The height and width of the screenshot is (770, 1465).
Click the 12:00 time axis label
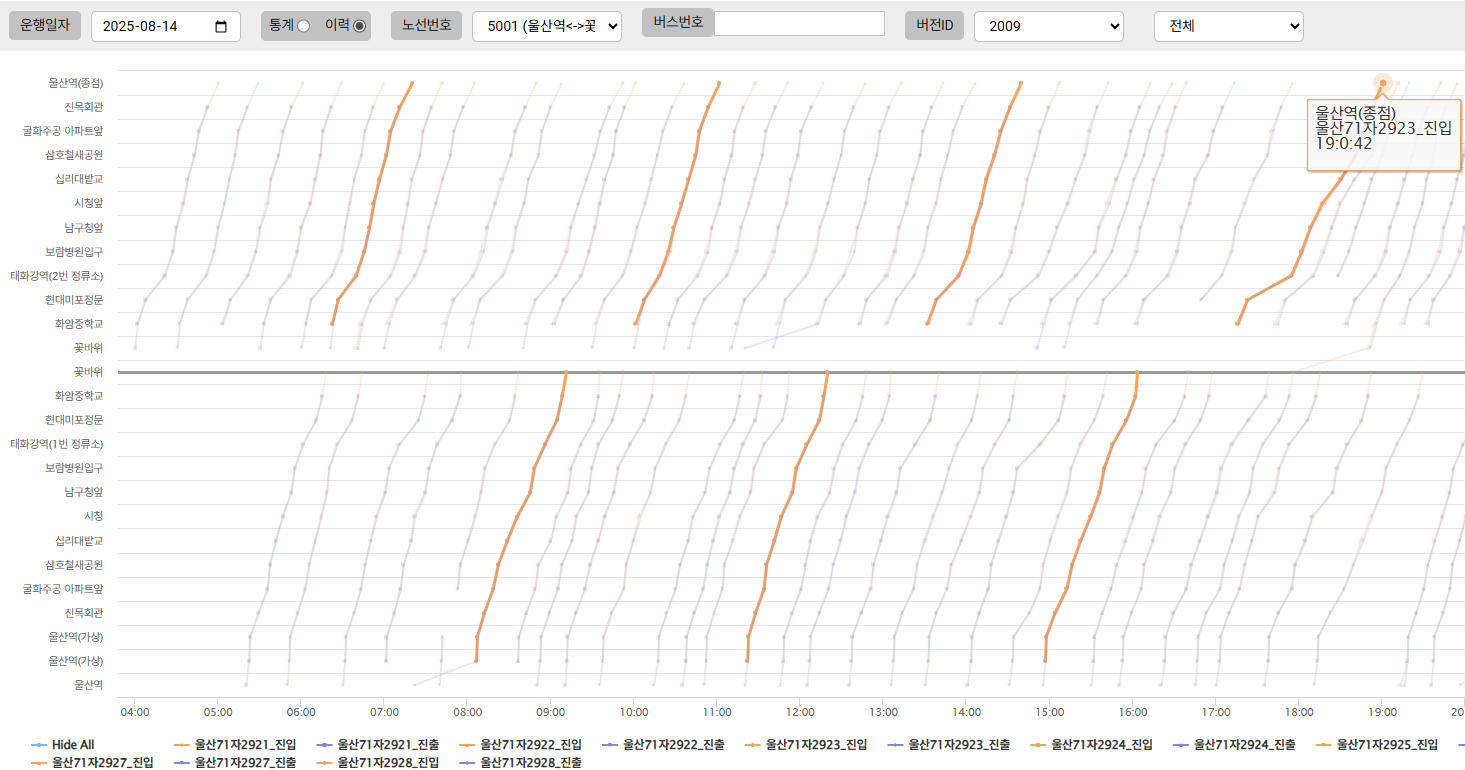[799, 712]
